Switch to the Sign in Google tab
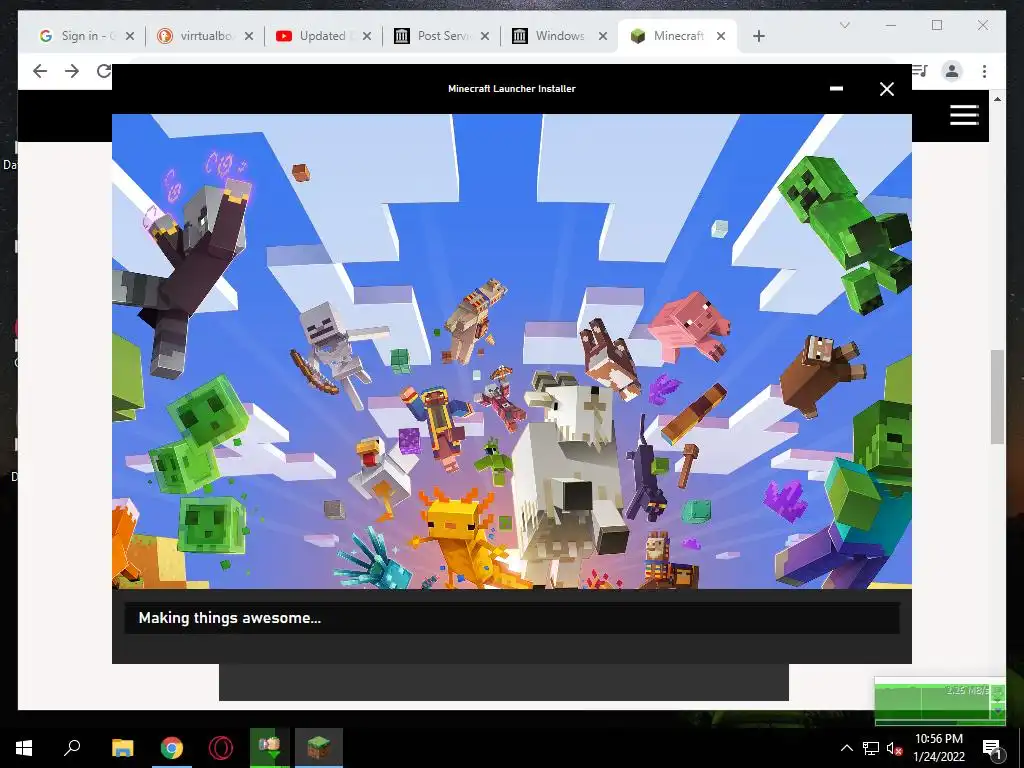The height and width of the screenshot is (768, 1024). coord(86,36)
